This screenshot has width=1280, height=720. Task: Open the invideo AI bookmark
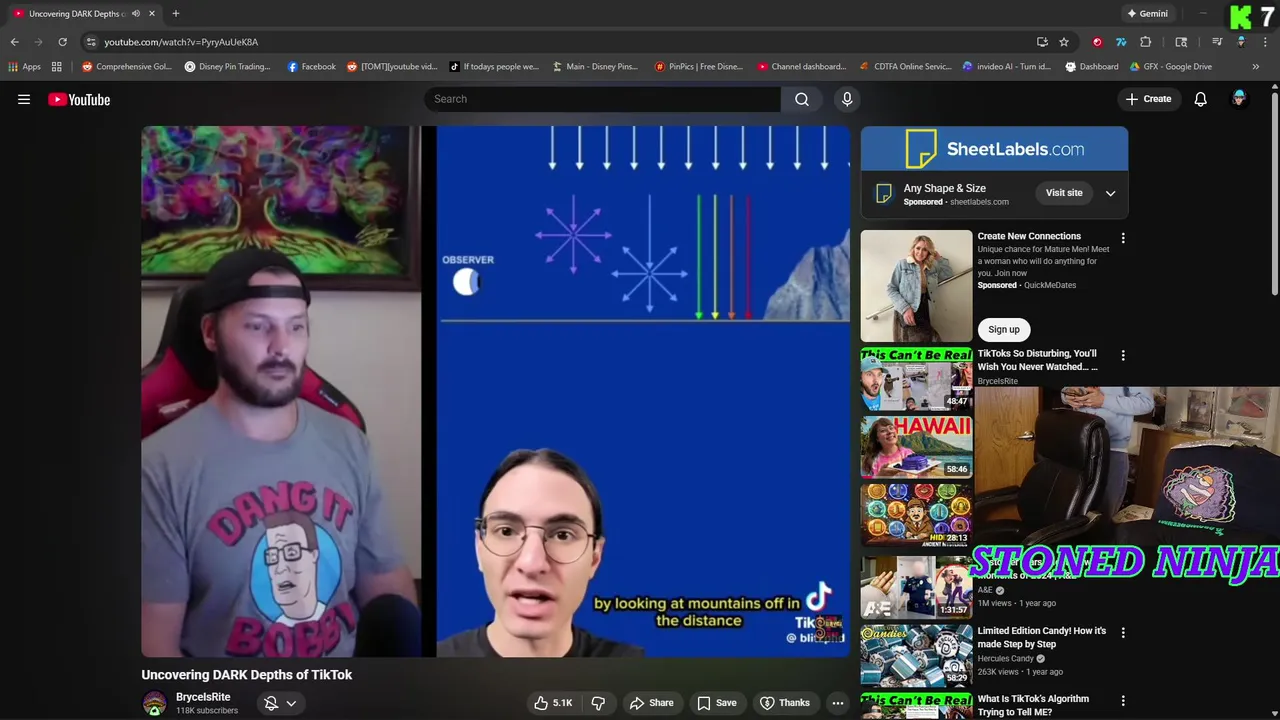click(x=1006, y=67)
